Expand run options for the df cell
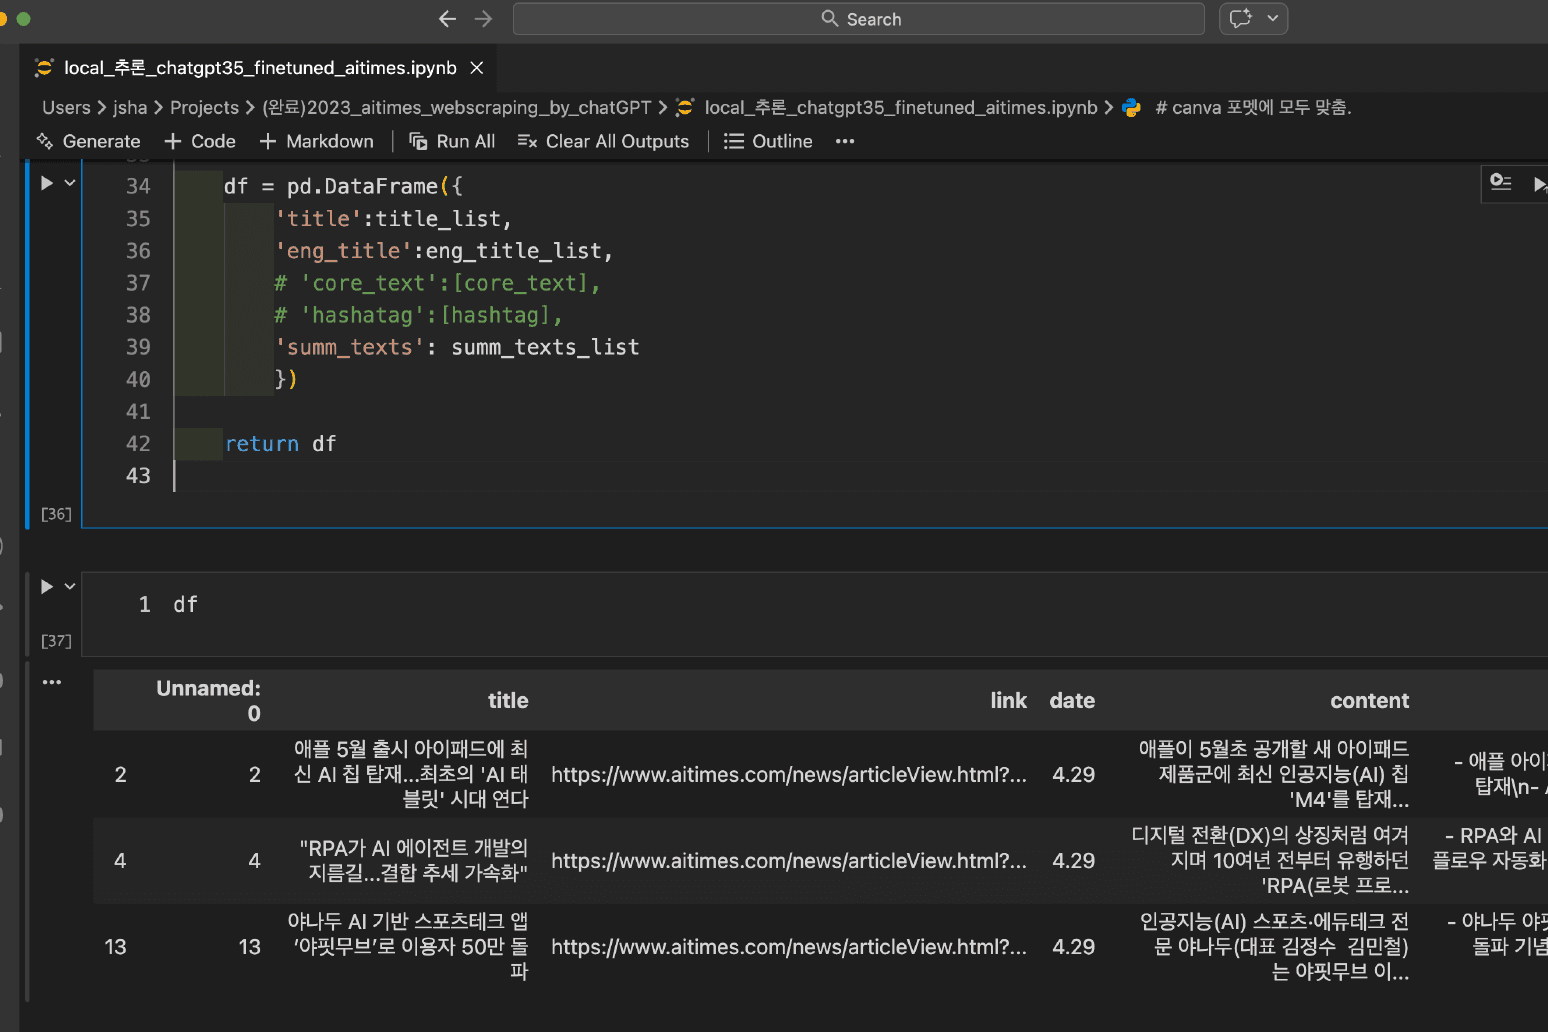Viewport: 1548px width, 1032px height. pos(70,587)
